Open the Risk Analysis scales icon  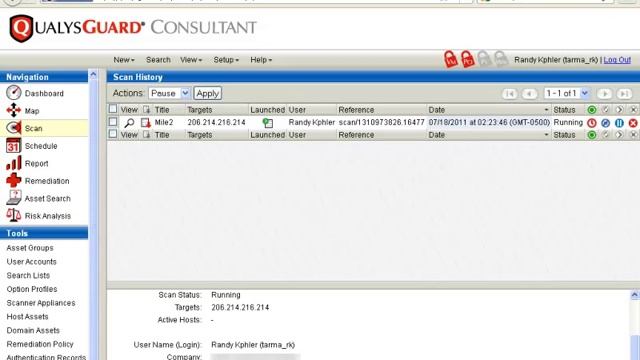(13, 215)
